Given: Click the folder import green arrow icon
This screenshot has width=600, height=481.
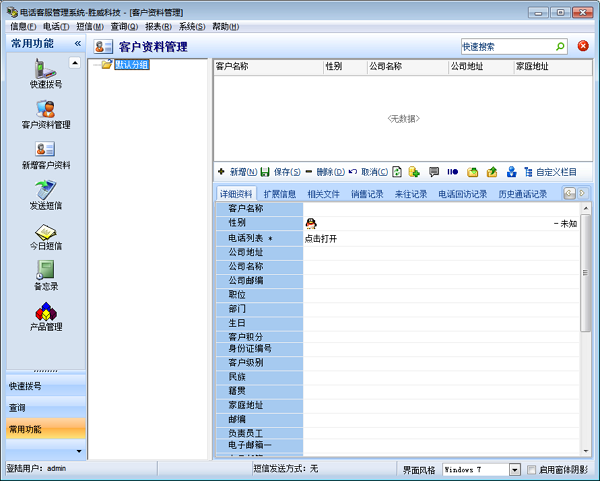Looking at the screenshot, I should pyautogui.click(x=473, y=172).
